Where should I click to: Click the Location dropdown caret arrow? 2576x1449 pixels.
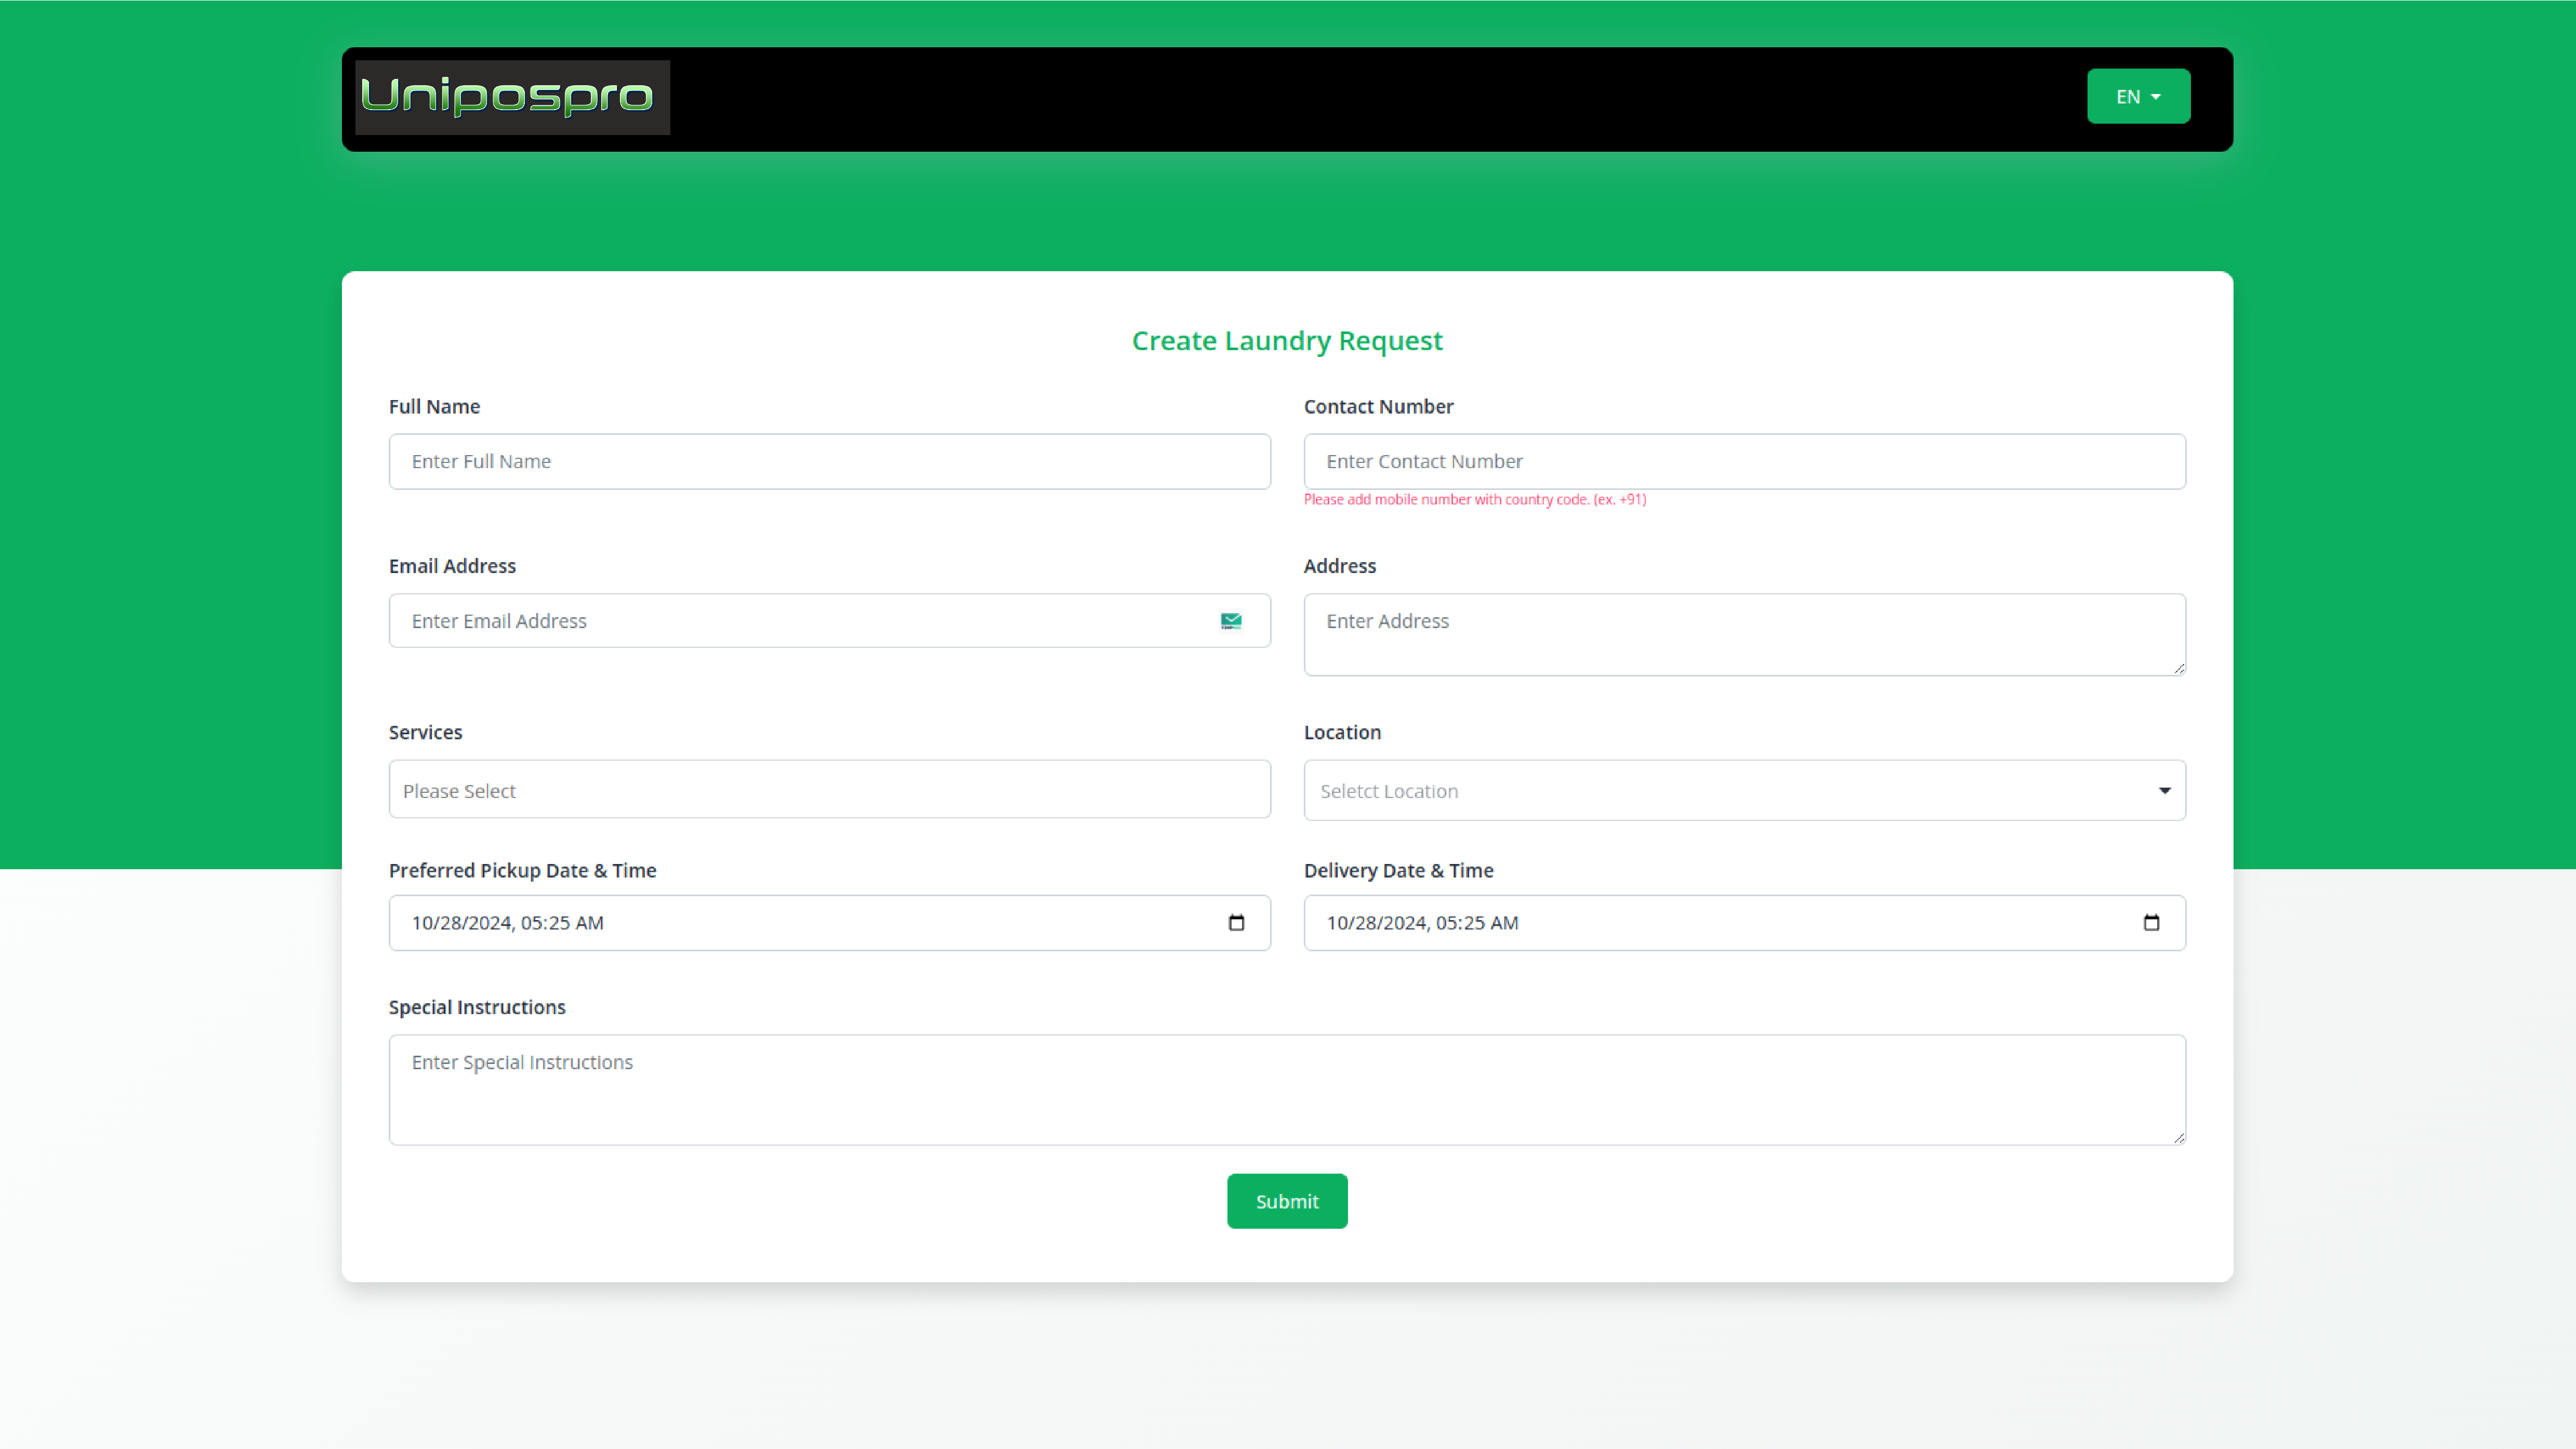coord(2164,791)
